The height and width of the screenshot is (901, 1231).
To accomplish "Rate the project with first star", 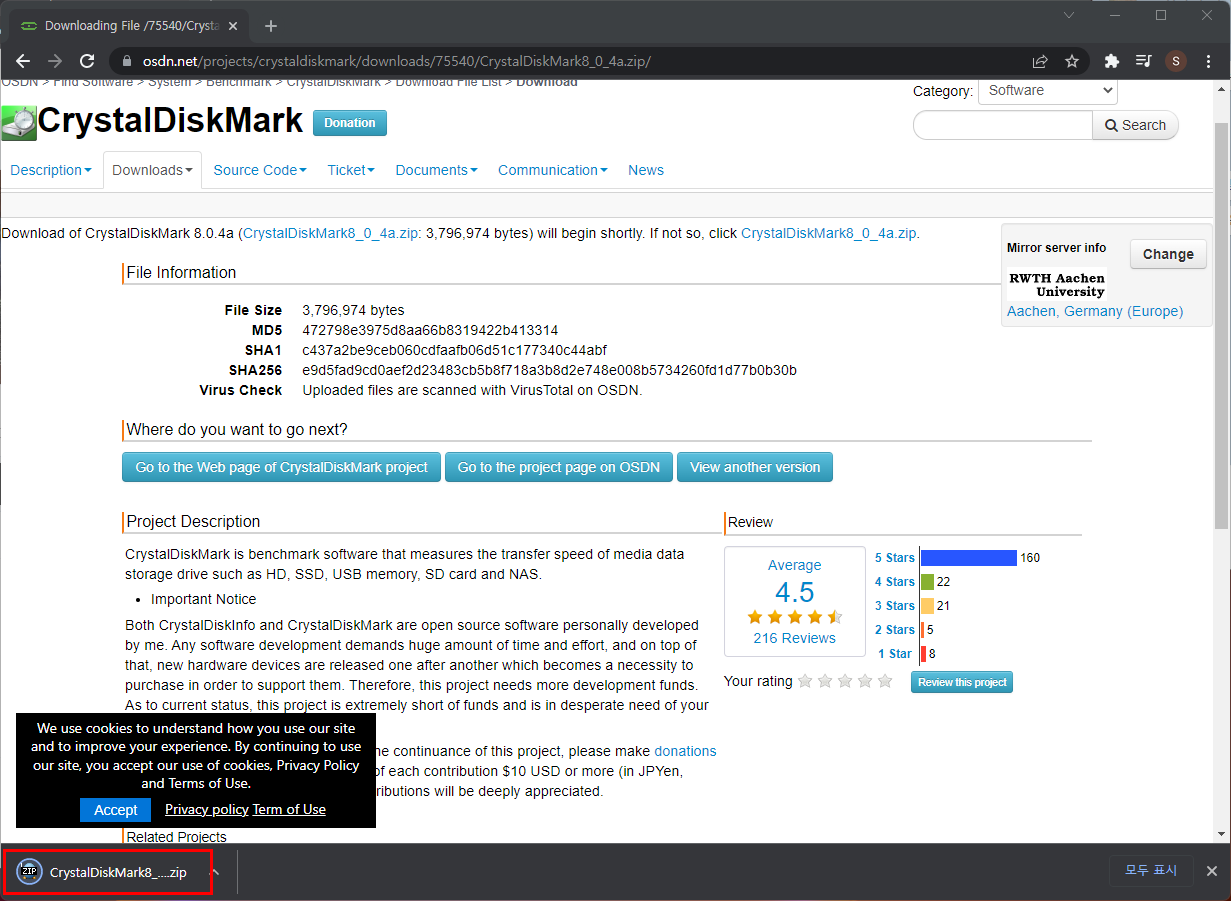I will tap(805, 681).
